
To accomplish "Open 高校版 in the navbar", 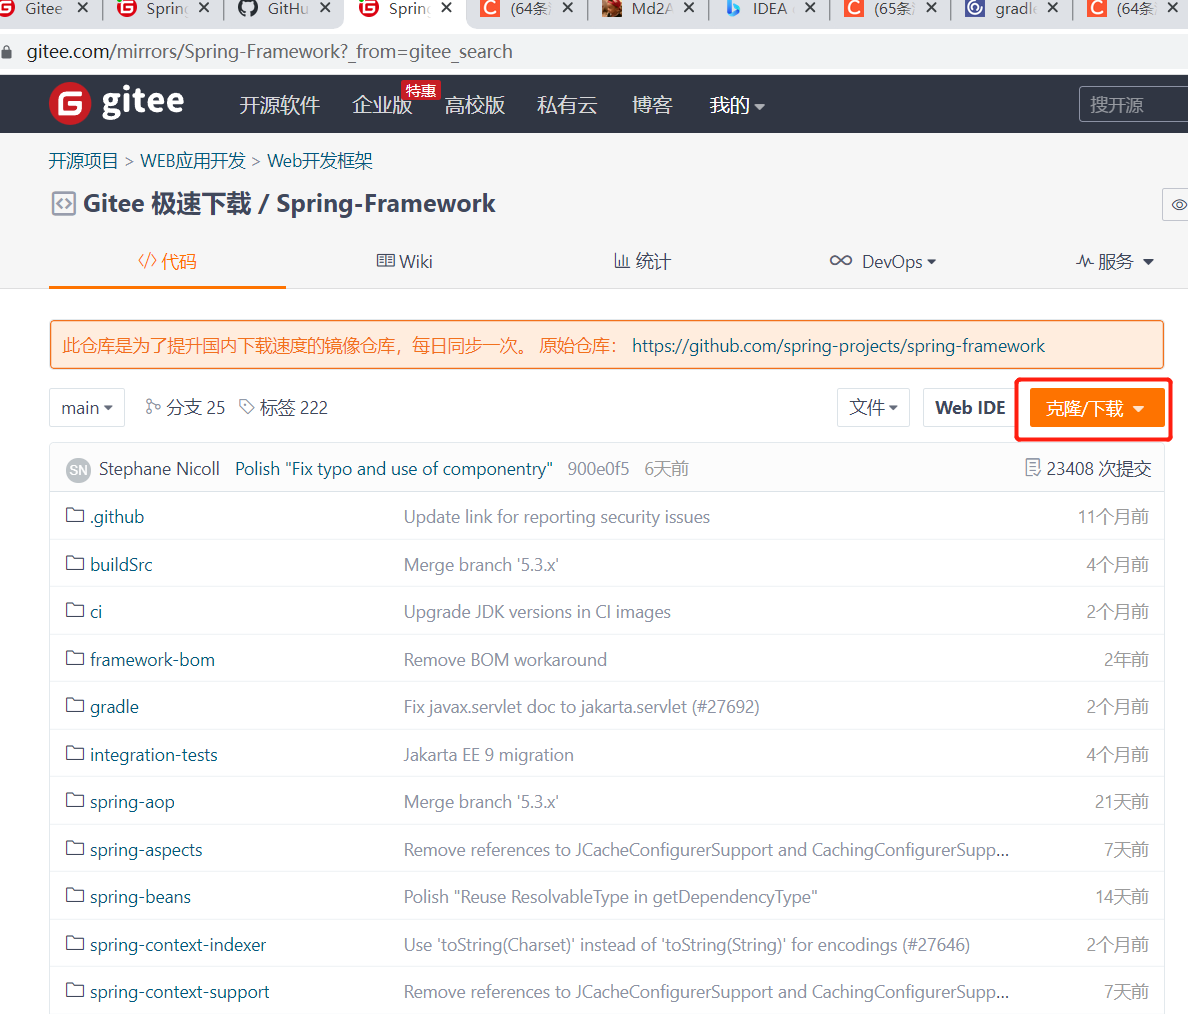I will click(475, 105).
